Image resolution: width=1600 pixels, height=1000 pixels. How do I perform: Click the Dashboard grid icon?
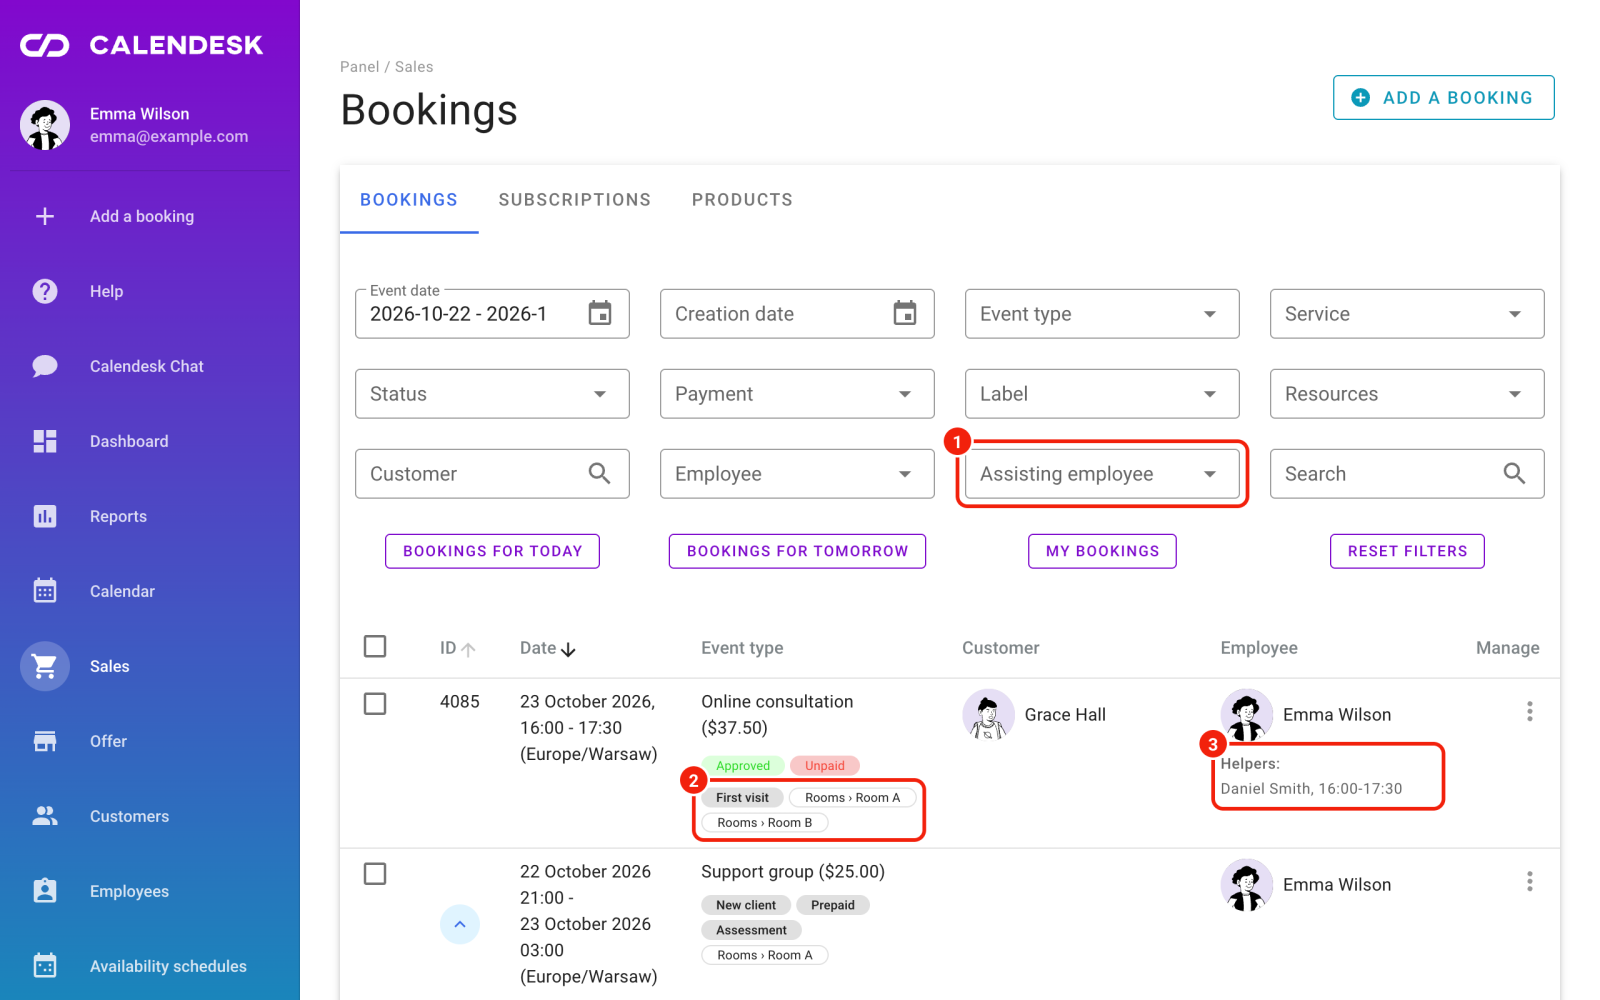click(45, 441)
